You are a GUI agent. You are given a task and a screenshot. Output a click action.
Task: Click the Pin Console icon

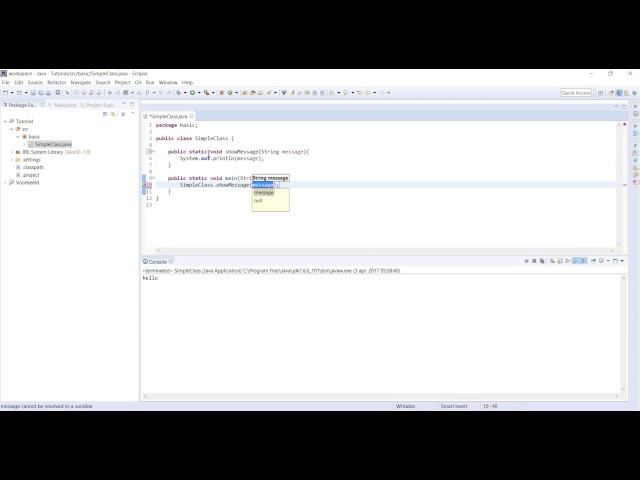[593, 261]
